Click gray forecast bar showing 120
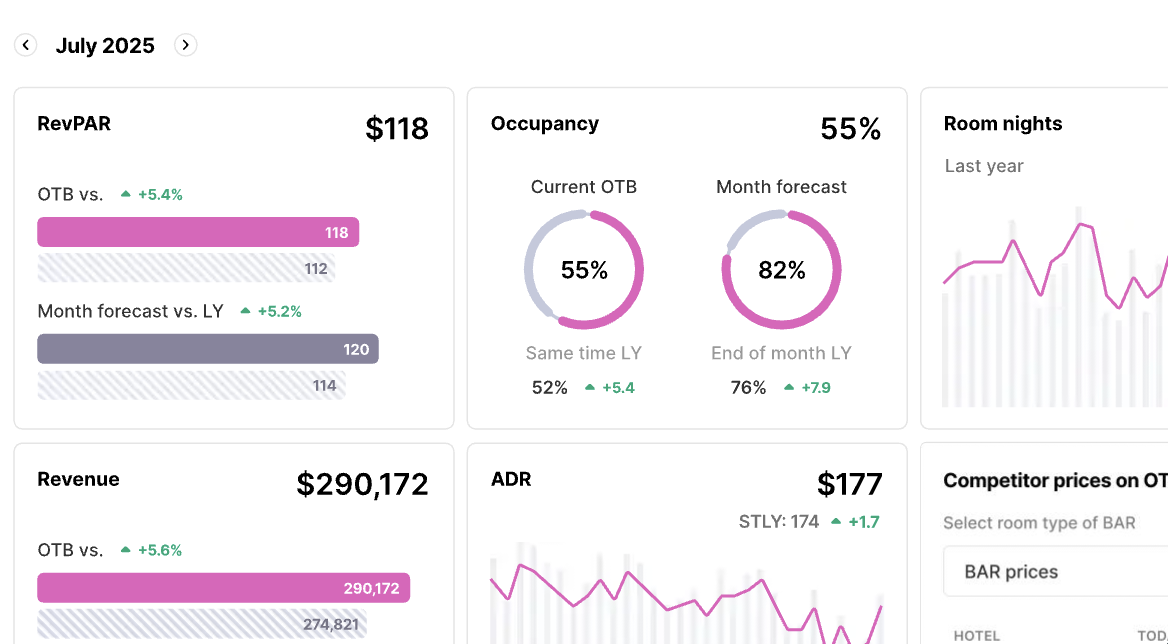1168x644 pixels. [x=208, y=349]
